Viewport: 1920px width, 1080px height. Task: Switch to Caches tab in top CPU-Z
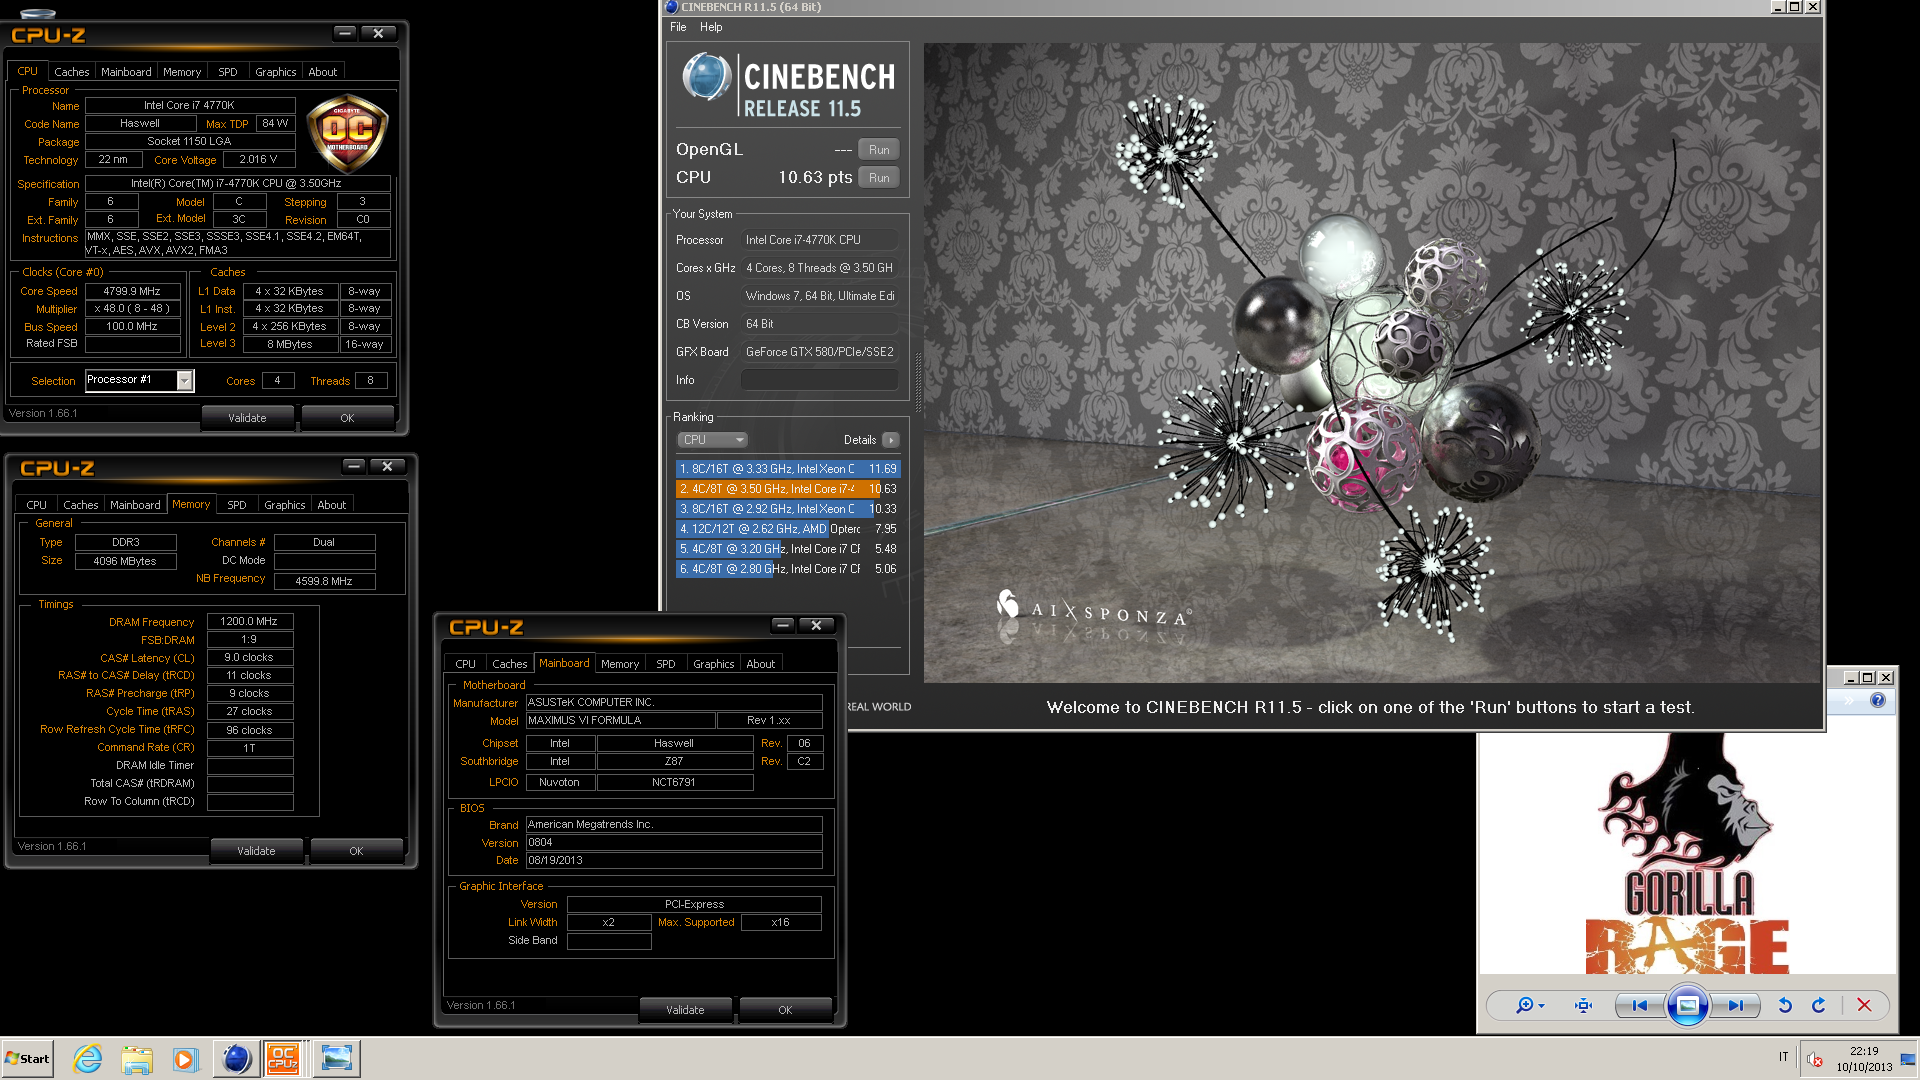71,72
